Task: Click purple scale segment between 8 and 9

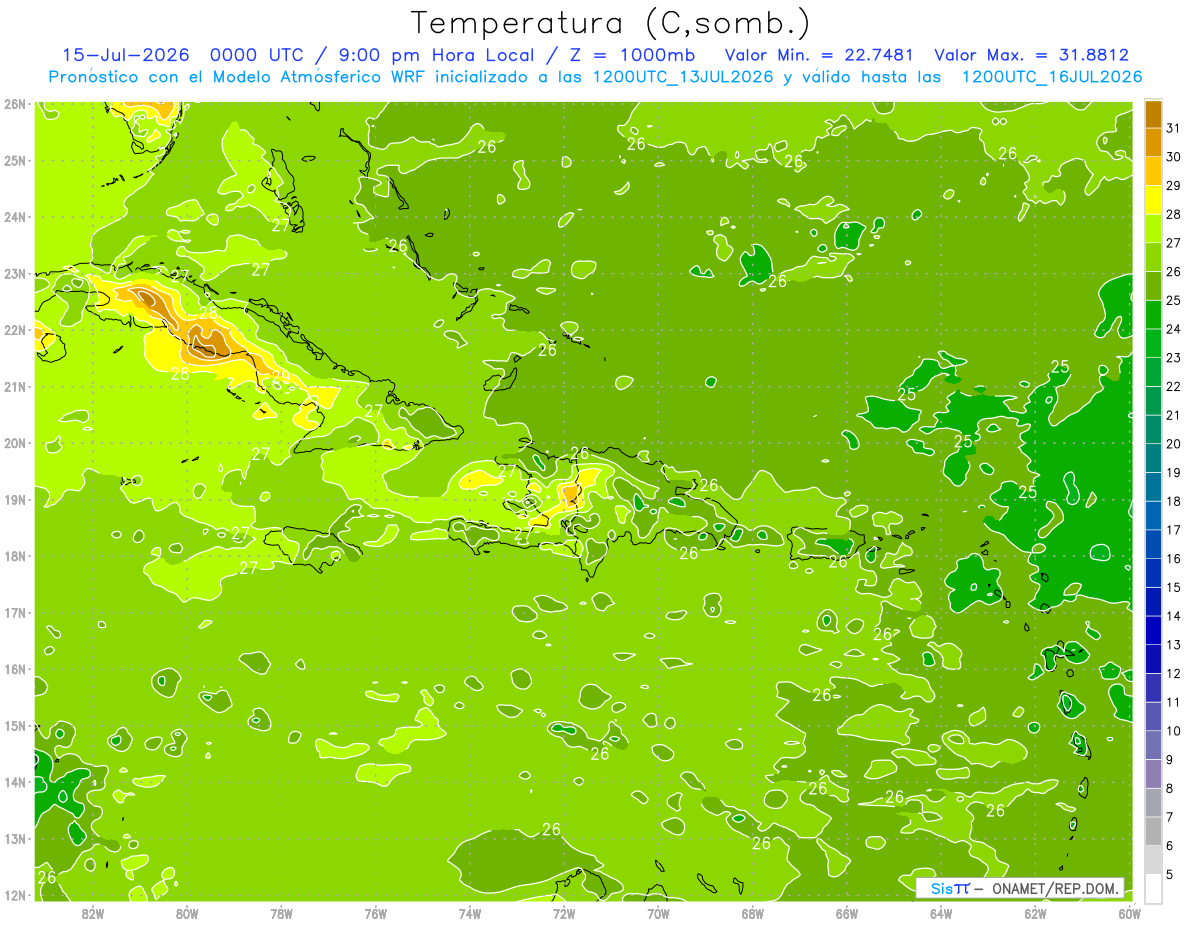Action: [1153, 774]
